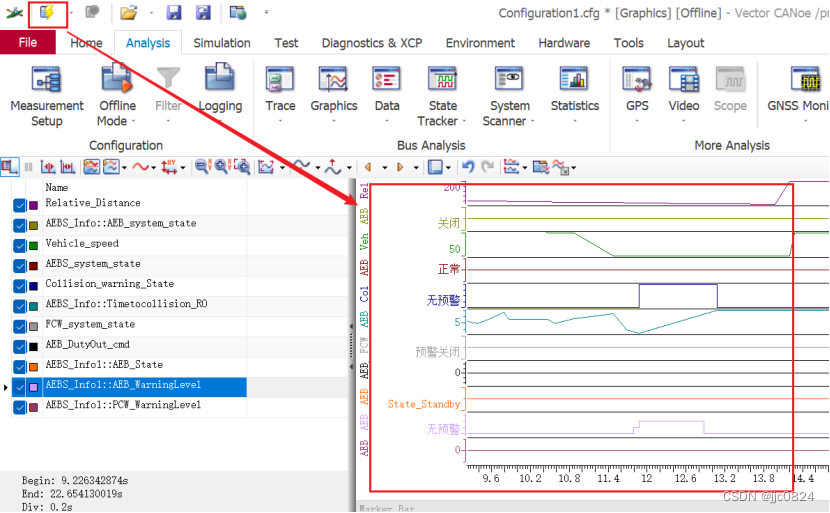Switch to the Simulation ribbon tab
The height and width of the screenshot is (513, 830).
[x=222, y=43]
